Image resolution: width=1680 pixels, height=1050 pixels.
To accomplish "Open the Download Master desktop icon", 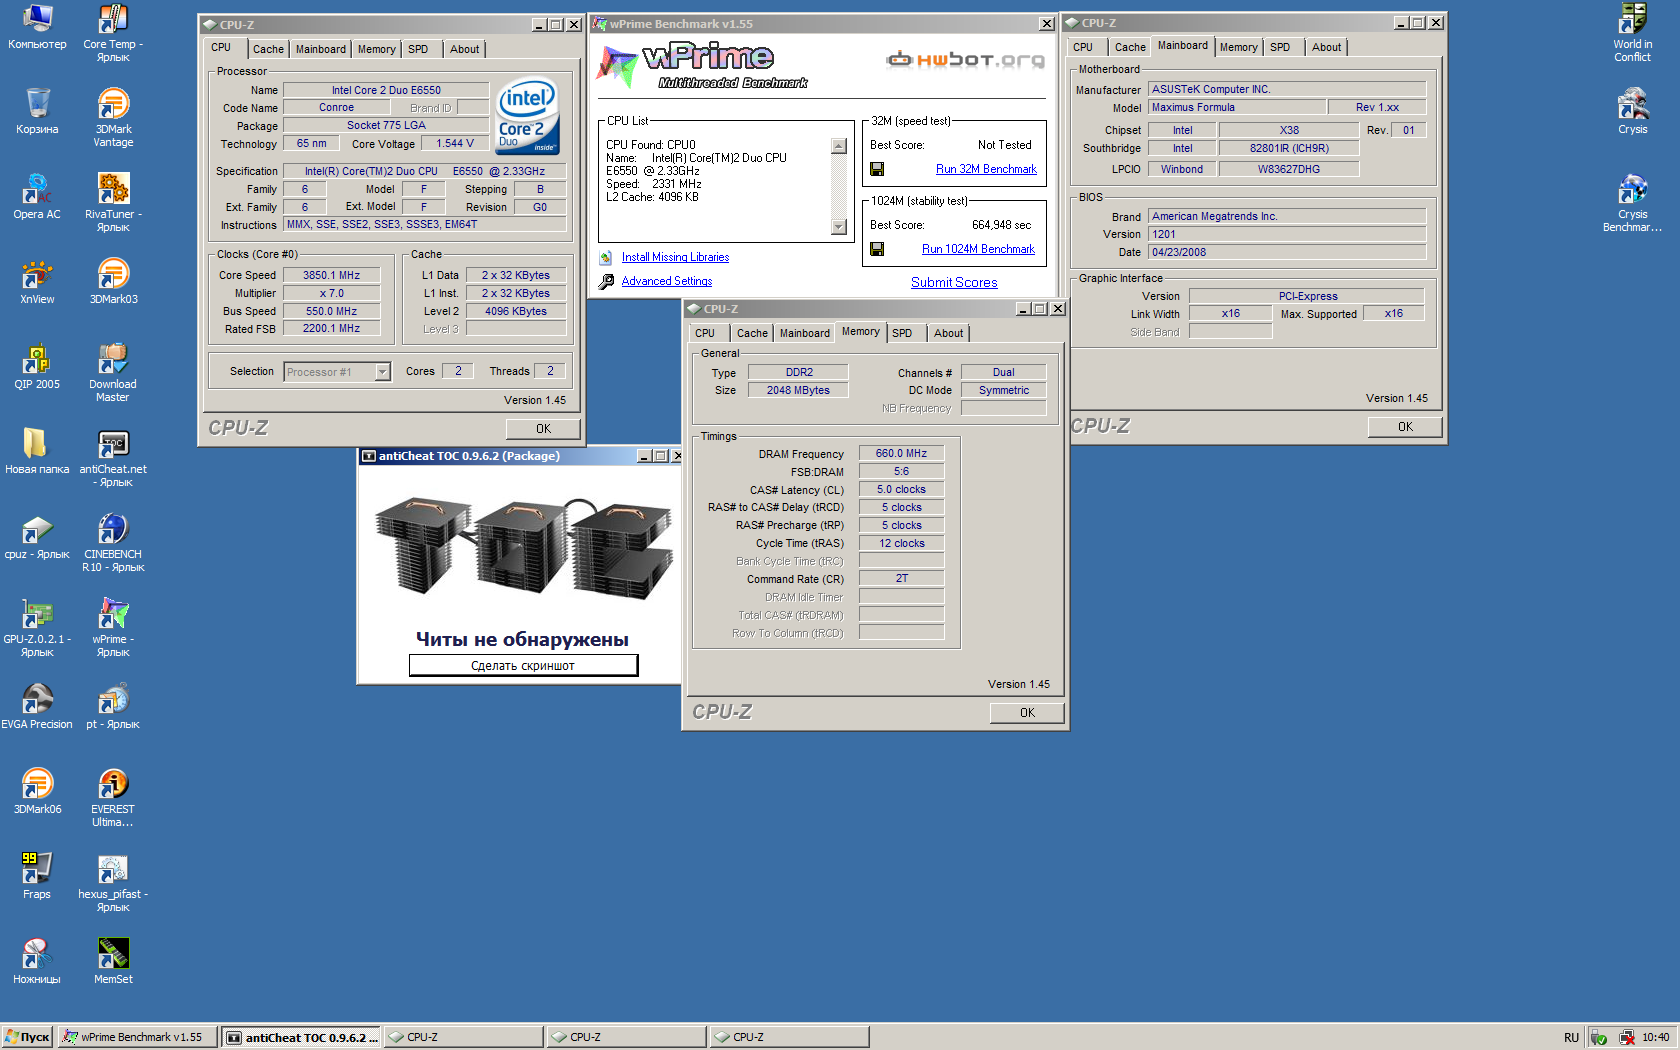I will click(113, 359).
